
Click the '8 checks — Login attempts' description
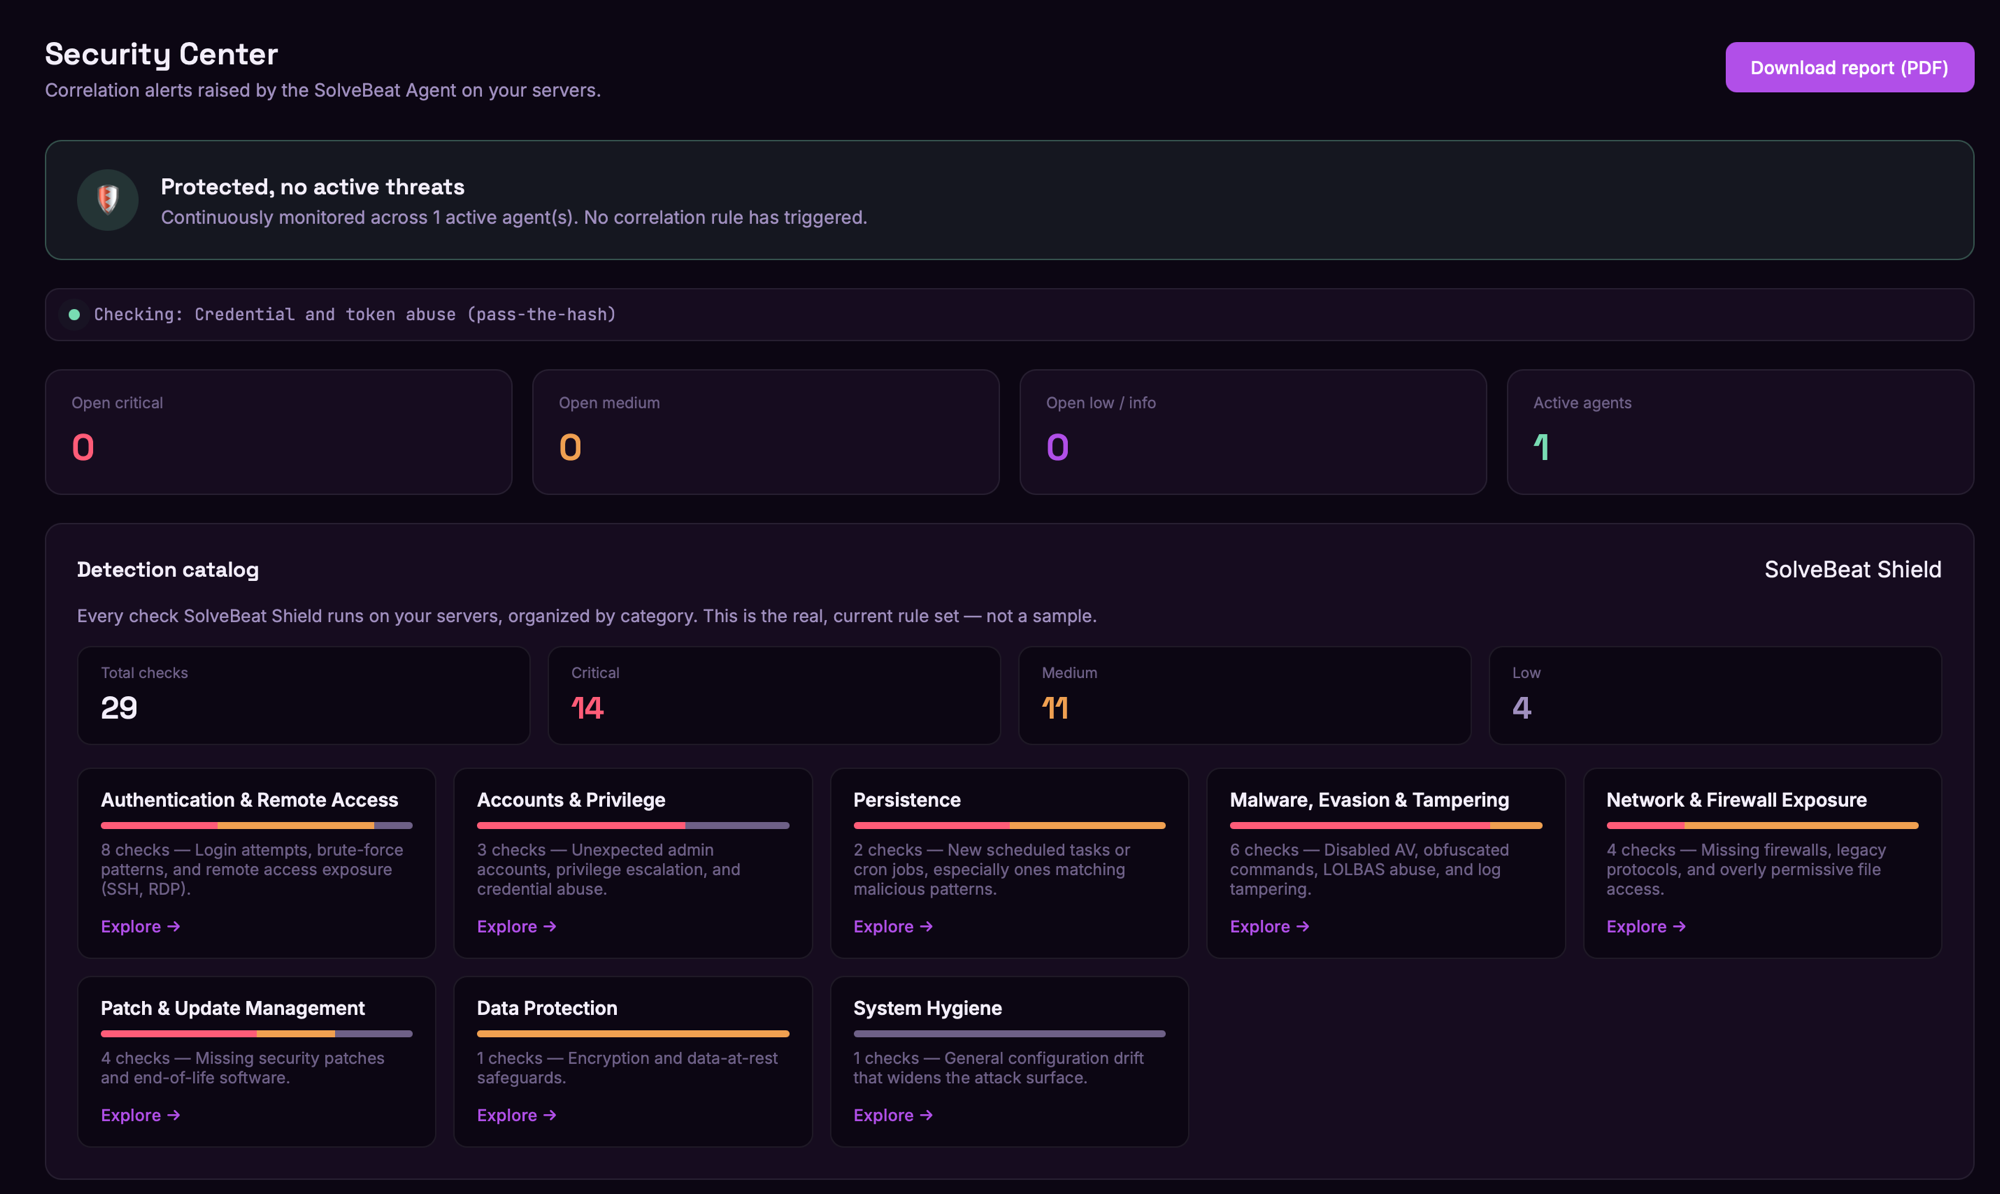[x=252, y=869]
